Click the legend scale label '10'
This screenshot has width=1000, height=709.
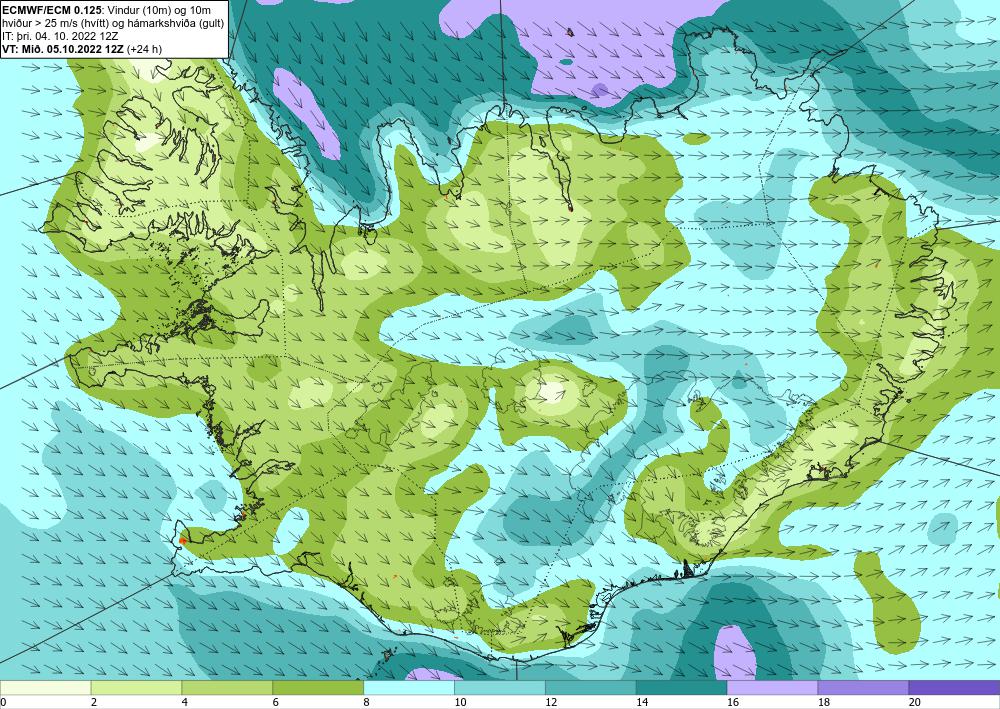460,702
